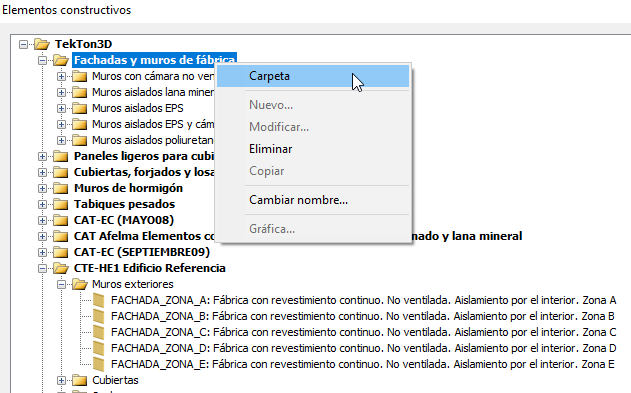Screen dimensions: 631x393
Task: Click the FACHADA_ZONA_C wall element icon
Action: point(99,332)
